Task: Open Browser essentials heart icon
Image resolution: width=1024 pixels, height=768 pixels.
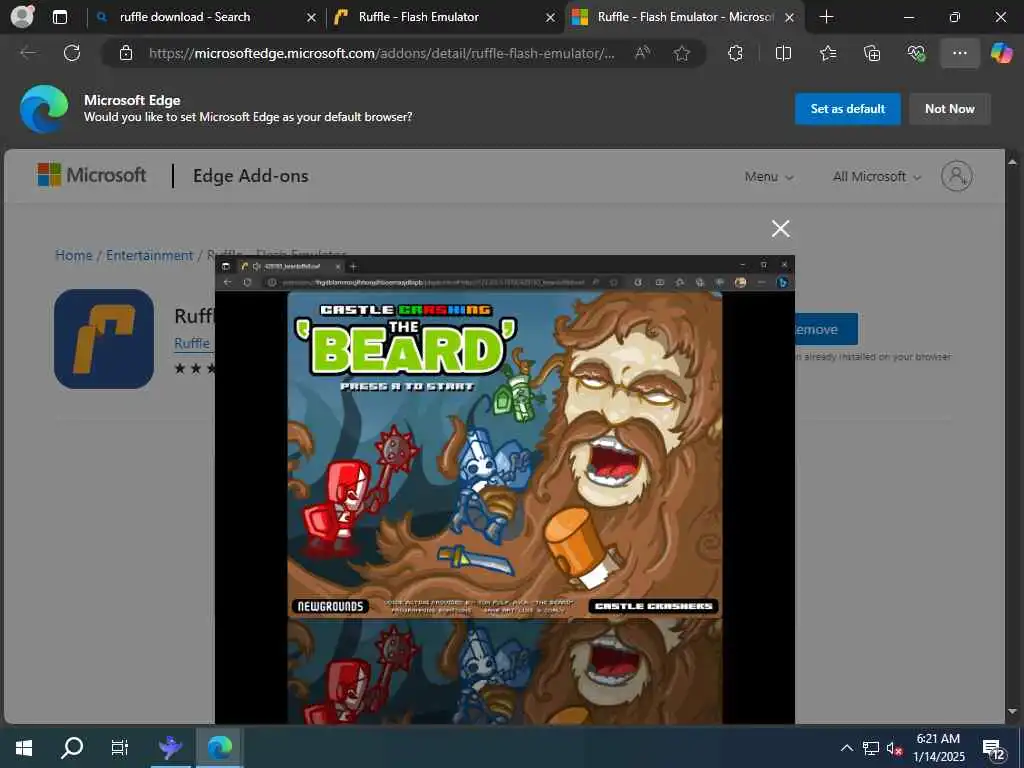Action: click(x=916, y=53)
